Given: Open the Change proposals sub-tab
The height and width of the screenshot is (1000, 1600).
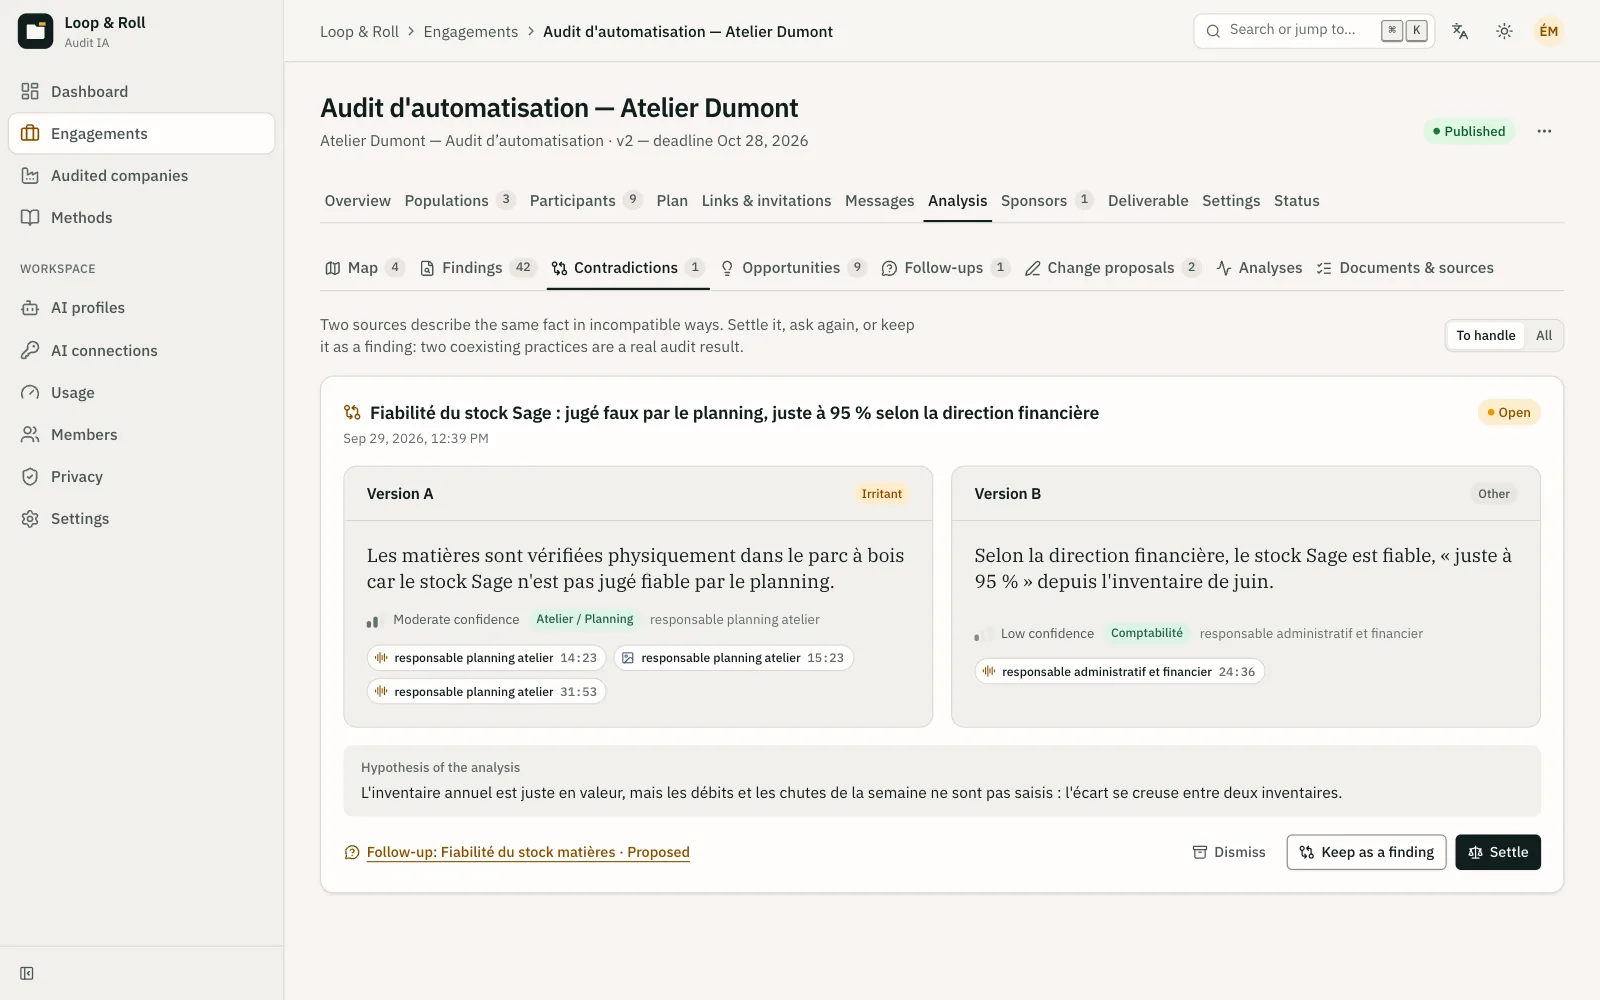Looking at the screenshot, I should point(1112,268).
